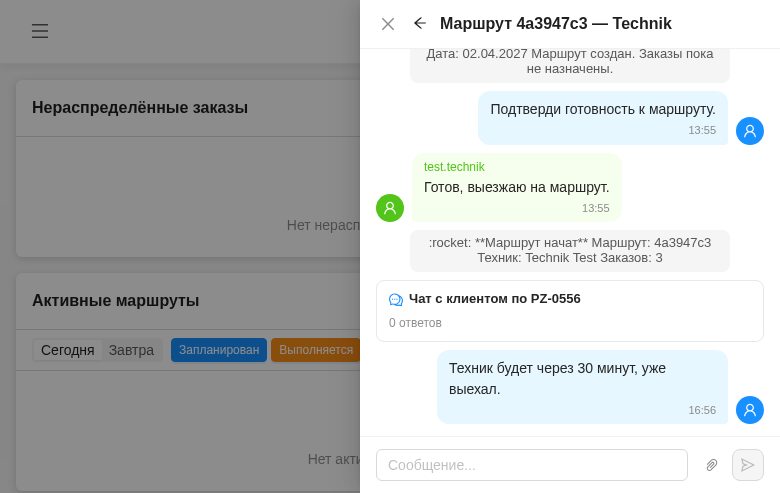The height and width of the screenshot is (493, 780).
Task: Click the Активные маршруты heading
Action: (x=115, y=301)
